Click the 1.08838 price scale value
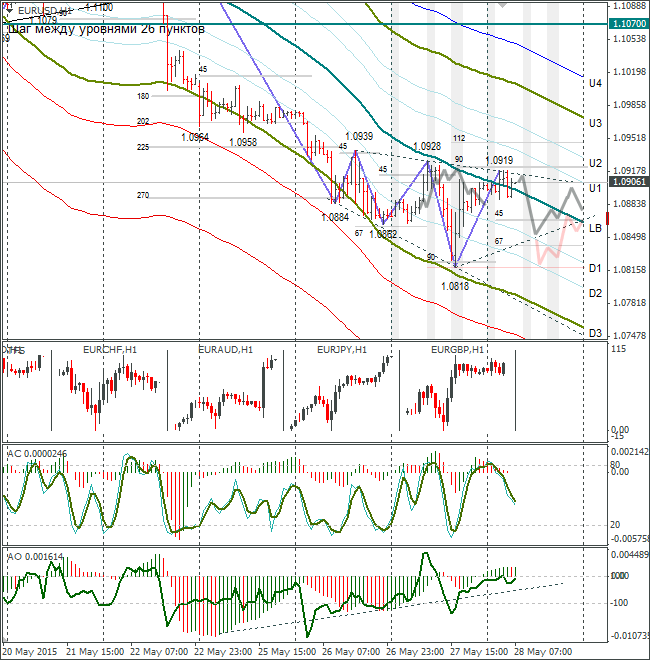Screen dimensions: 650x660 (x=629, y=204)
